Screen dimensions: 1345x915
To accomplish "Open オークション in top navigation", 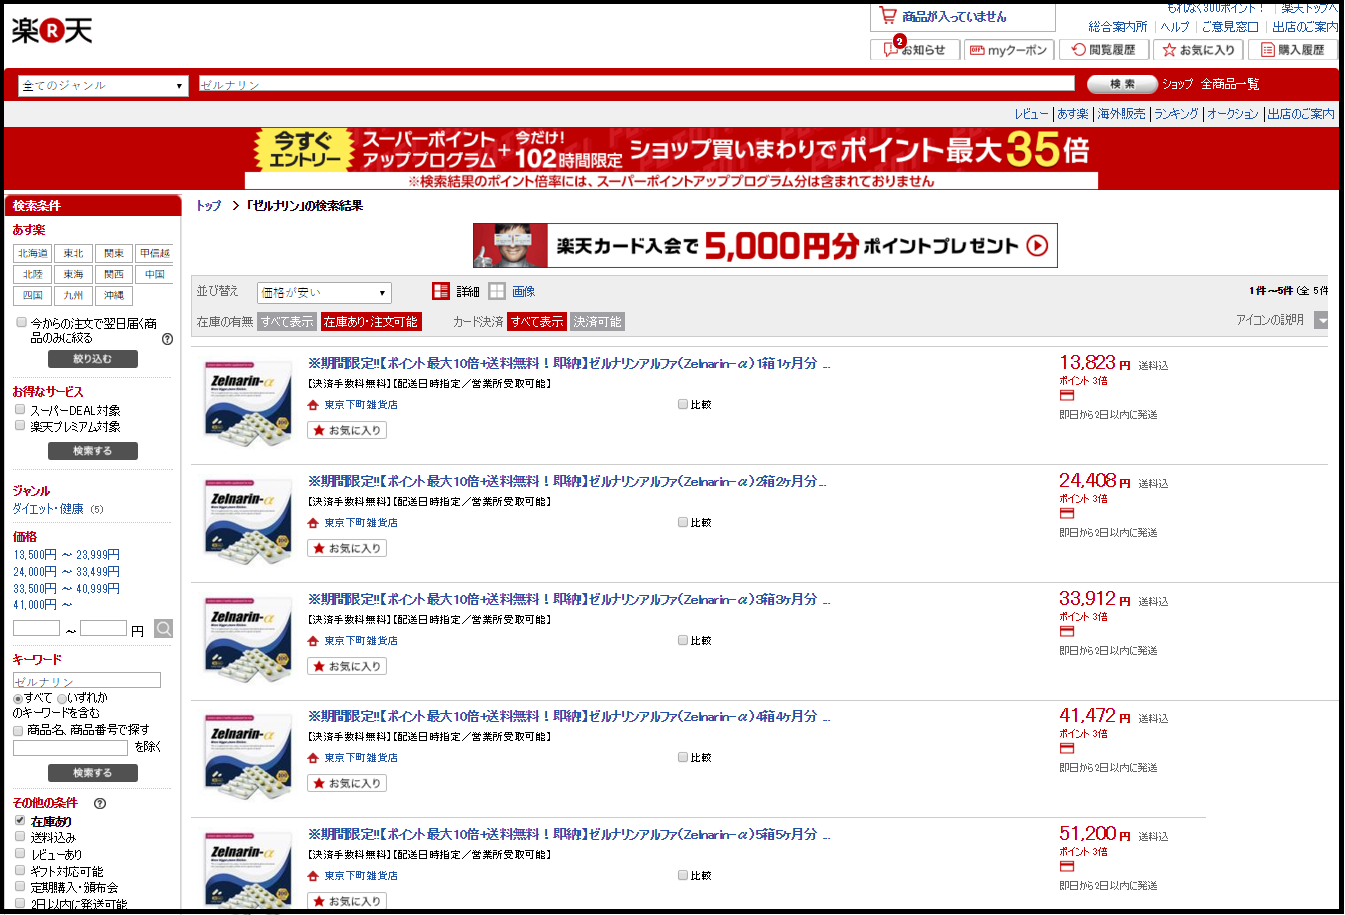I will pos(1232,114).
